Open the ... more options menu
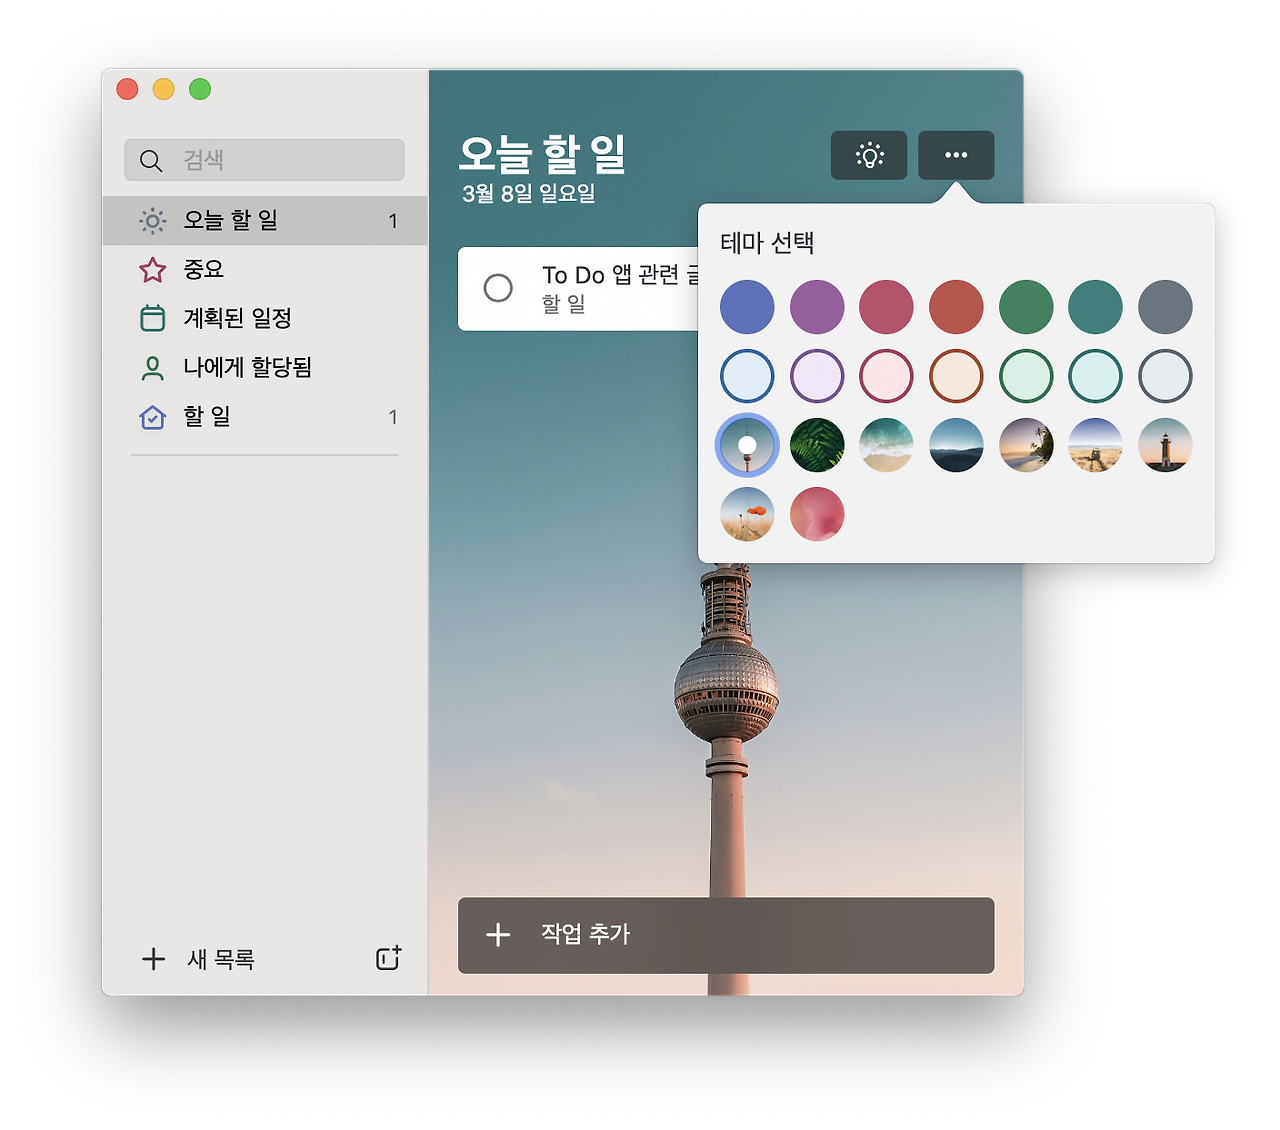Viewport: 1280px width, 1130px height. click(955, 155)
